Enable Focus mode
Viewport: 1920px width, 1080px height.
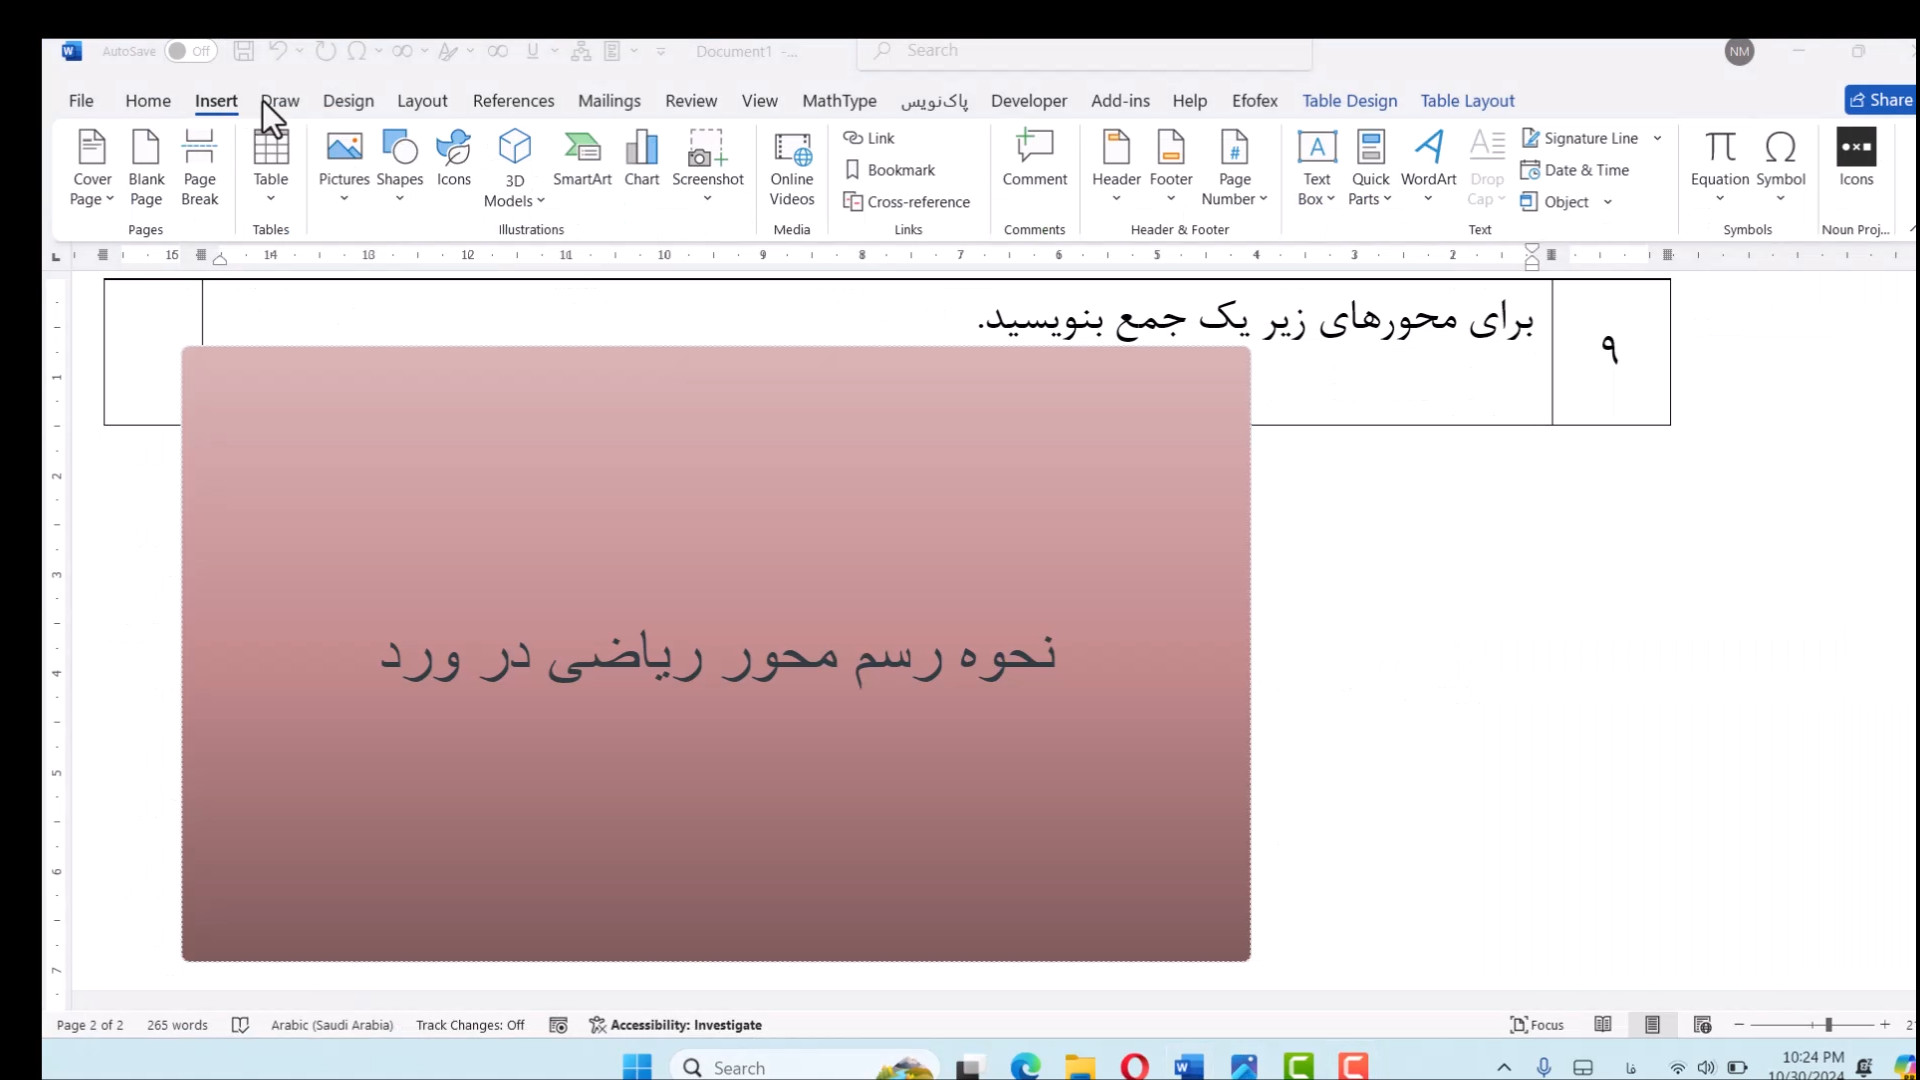point(1537,1025)
